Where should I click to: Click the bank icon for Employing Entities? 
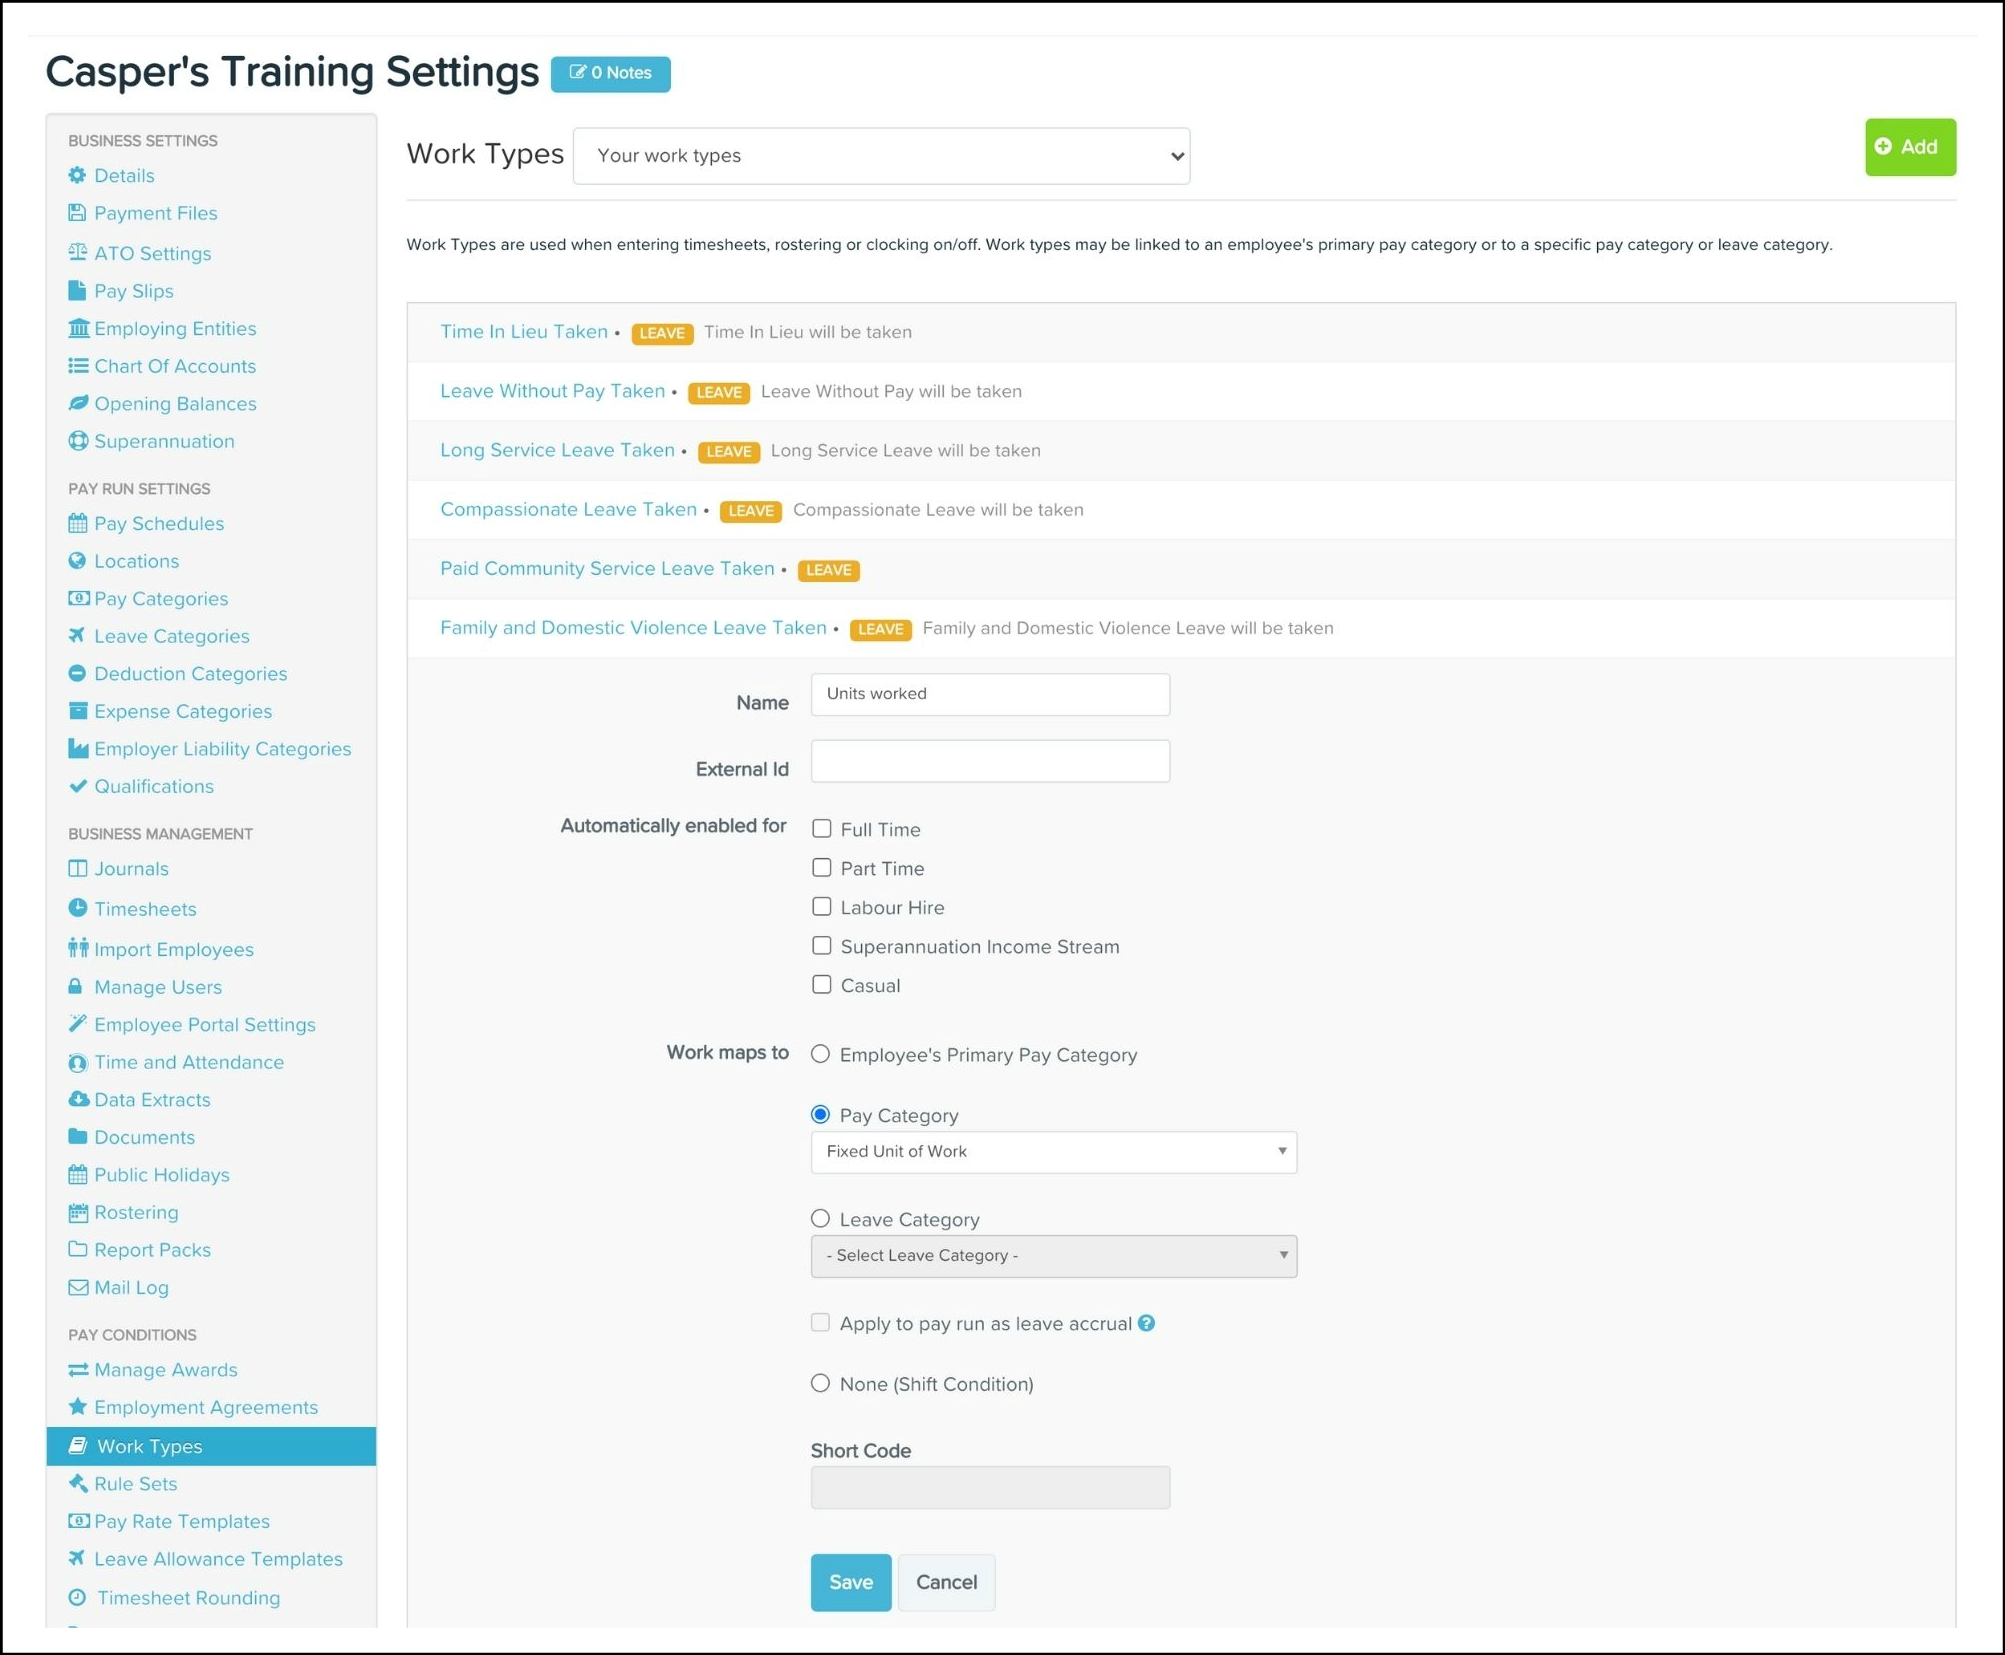(x=77, y=328)
